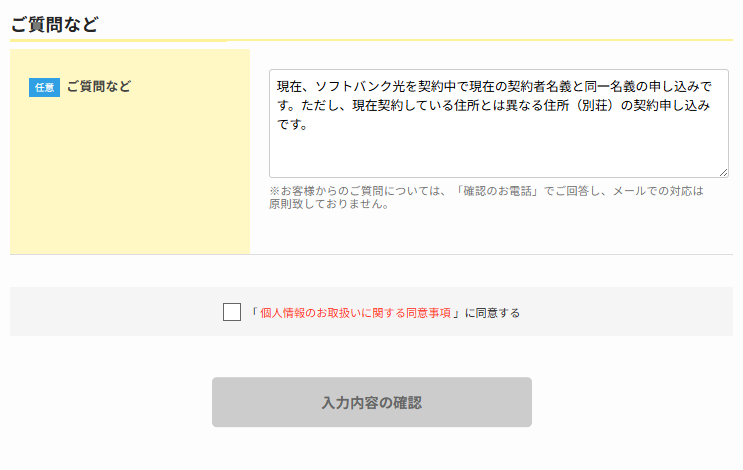Image resolution: width=743 pixels, height=470 pixels.
Task: Click the ご質問など section heading
Action: [x=55, y=25]
